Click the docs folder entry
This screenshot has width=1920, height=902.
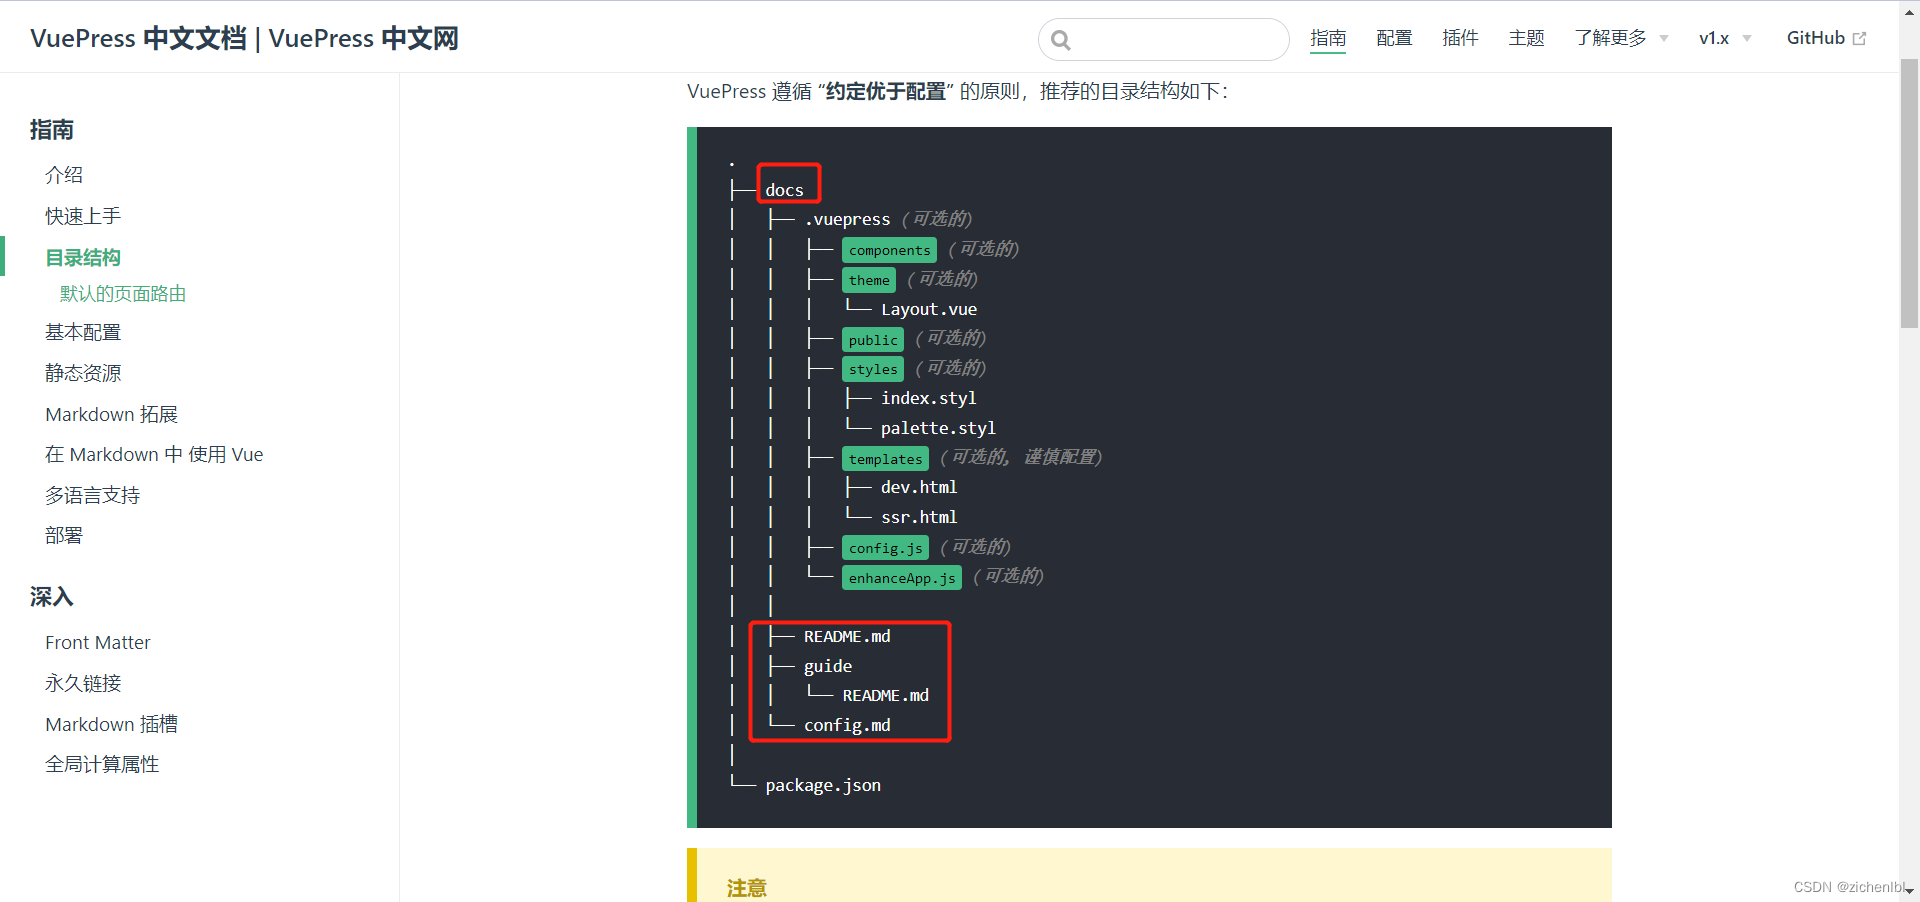[x=785, y=189]
